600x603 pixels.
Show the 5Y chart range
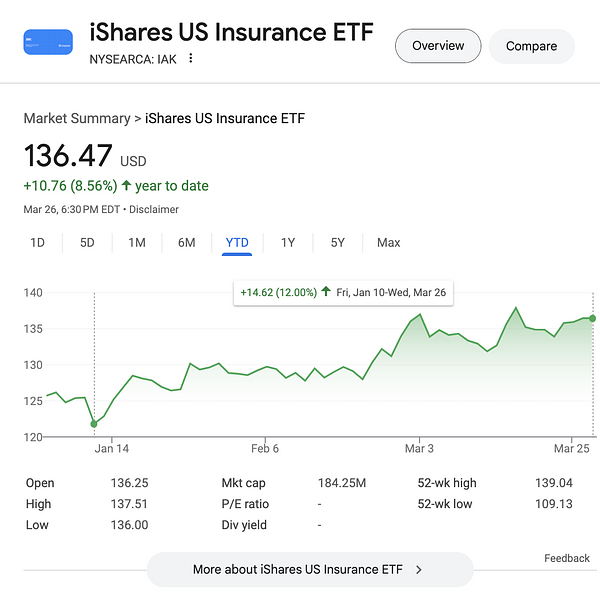pos(338,243)
